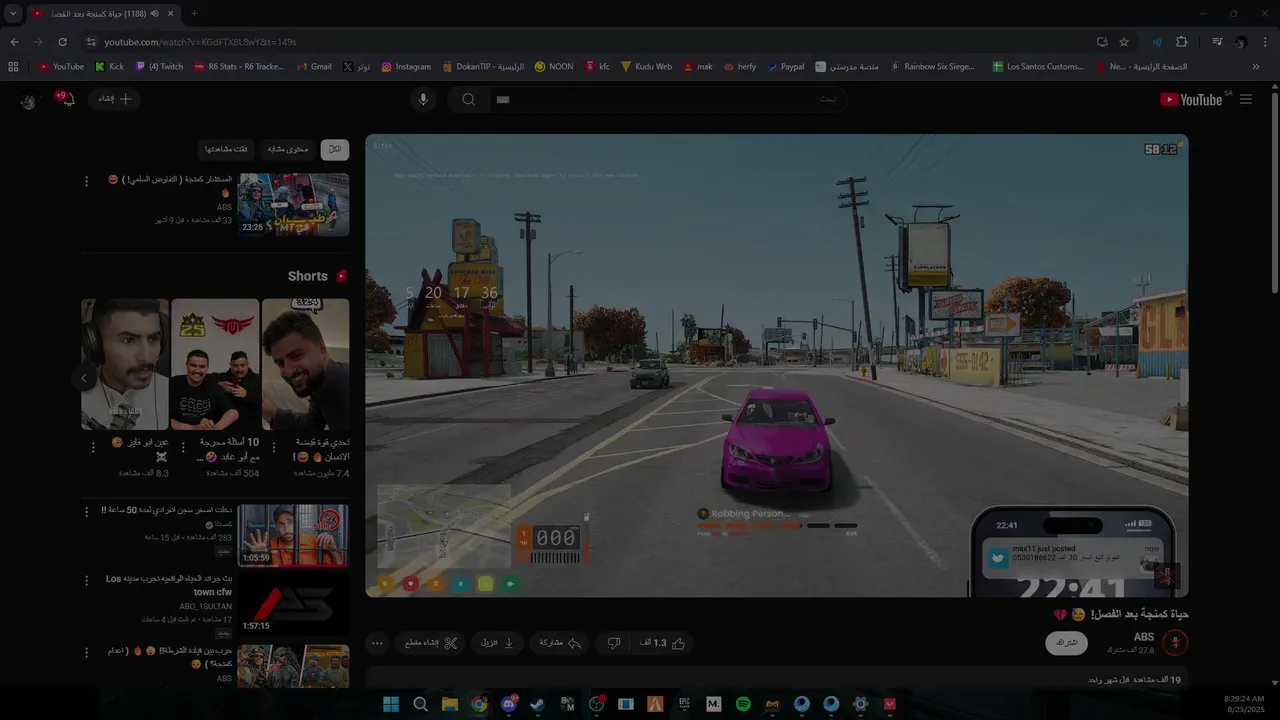
Task: Select the 'الكل' filter chip
Action: pos(335,149)
